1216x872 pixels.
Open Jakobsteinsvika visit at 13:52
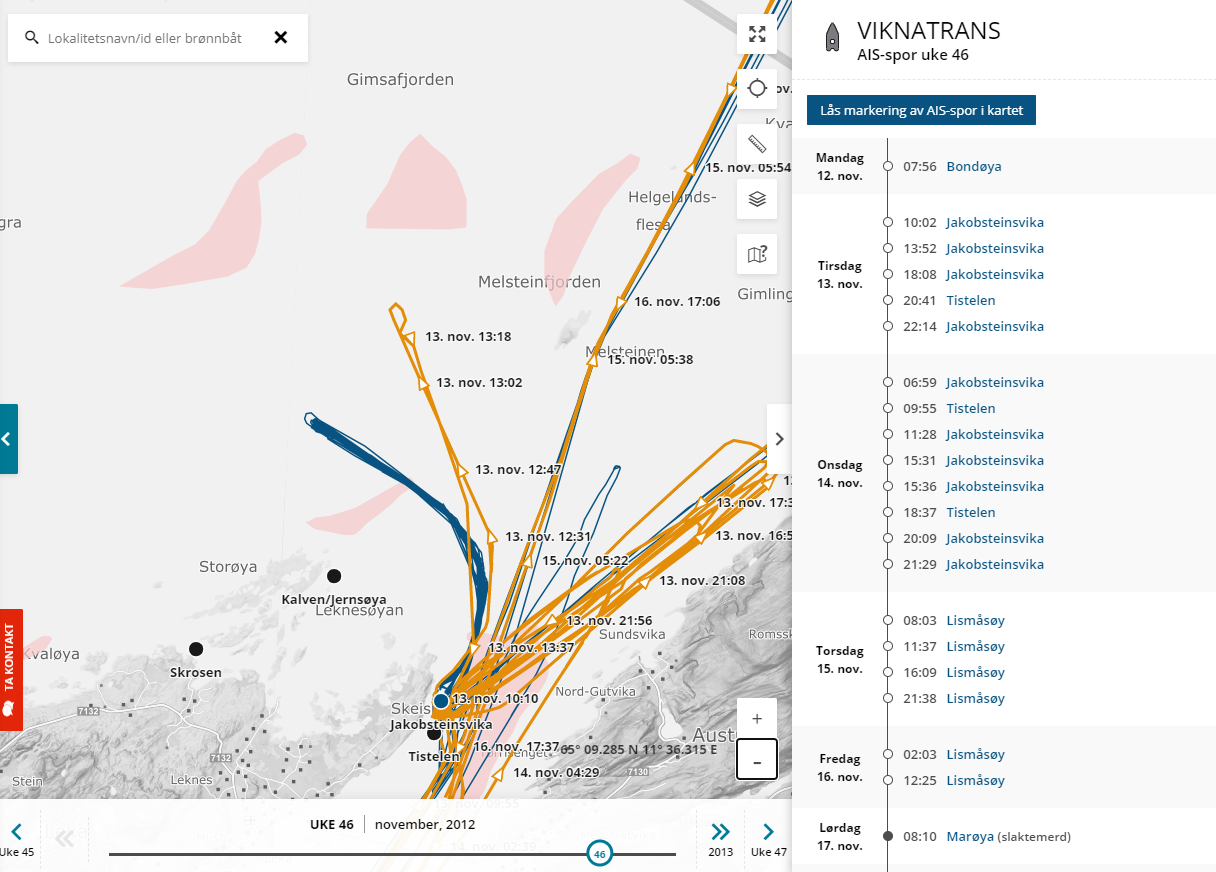pyautogui.click(x=995, y=248)
